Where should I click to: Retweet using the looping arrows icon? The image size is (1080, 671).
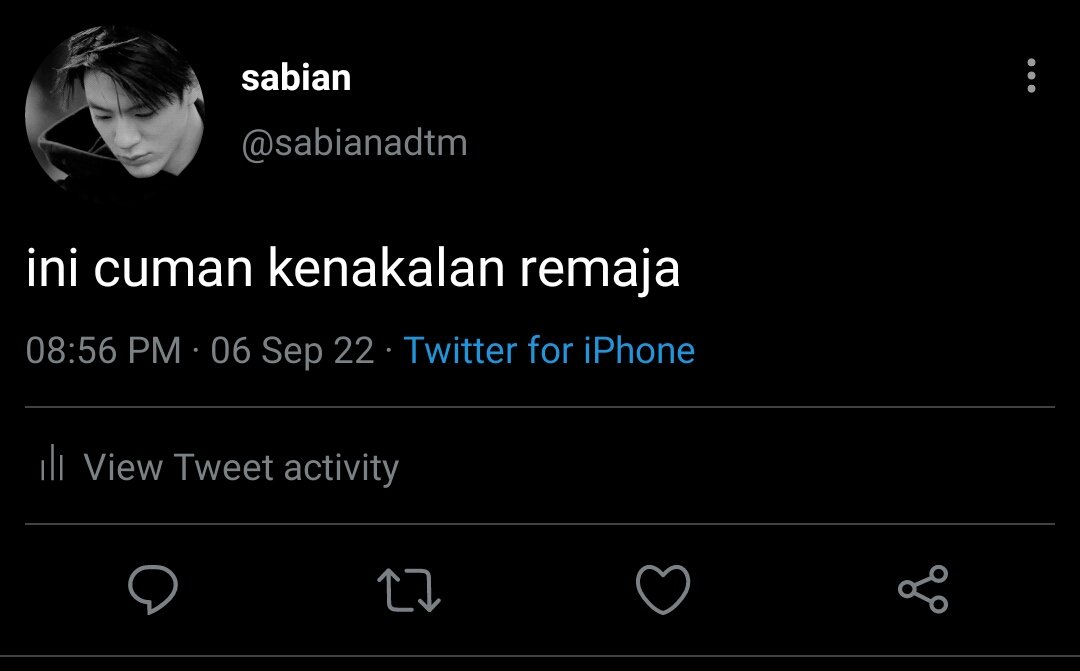[408, 590]
